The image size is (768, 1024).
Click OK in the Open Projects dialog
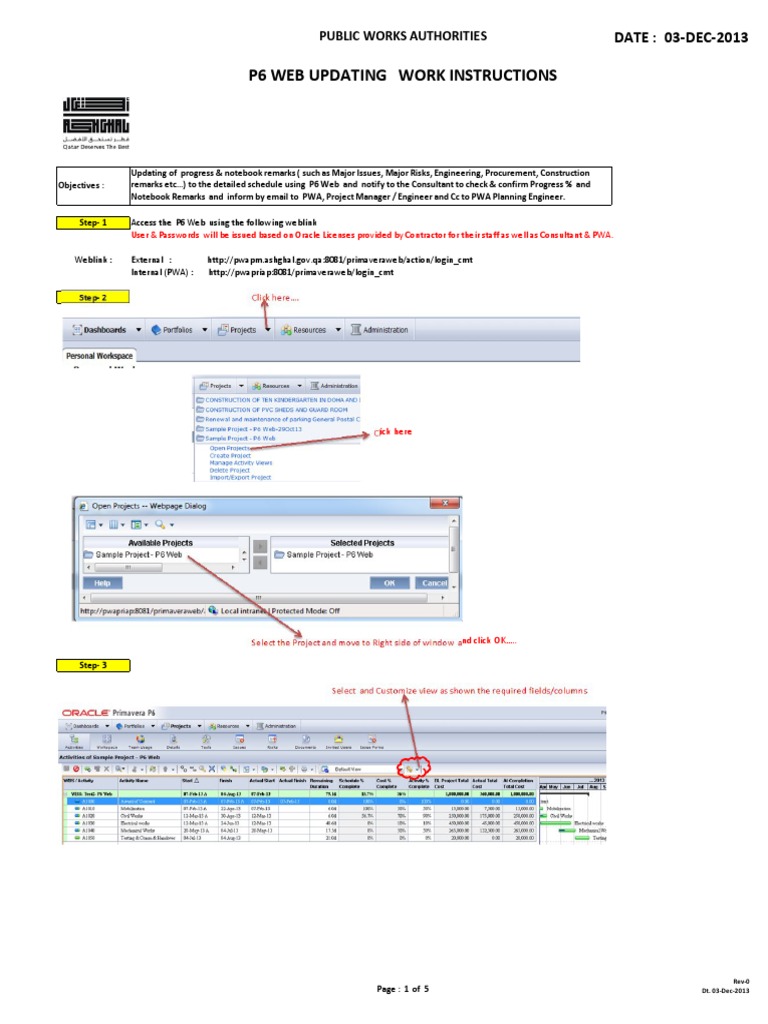click(x=389, y=583)
